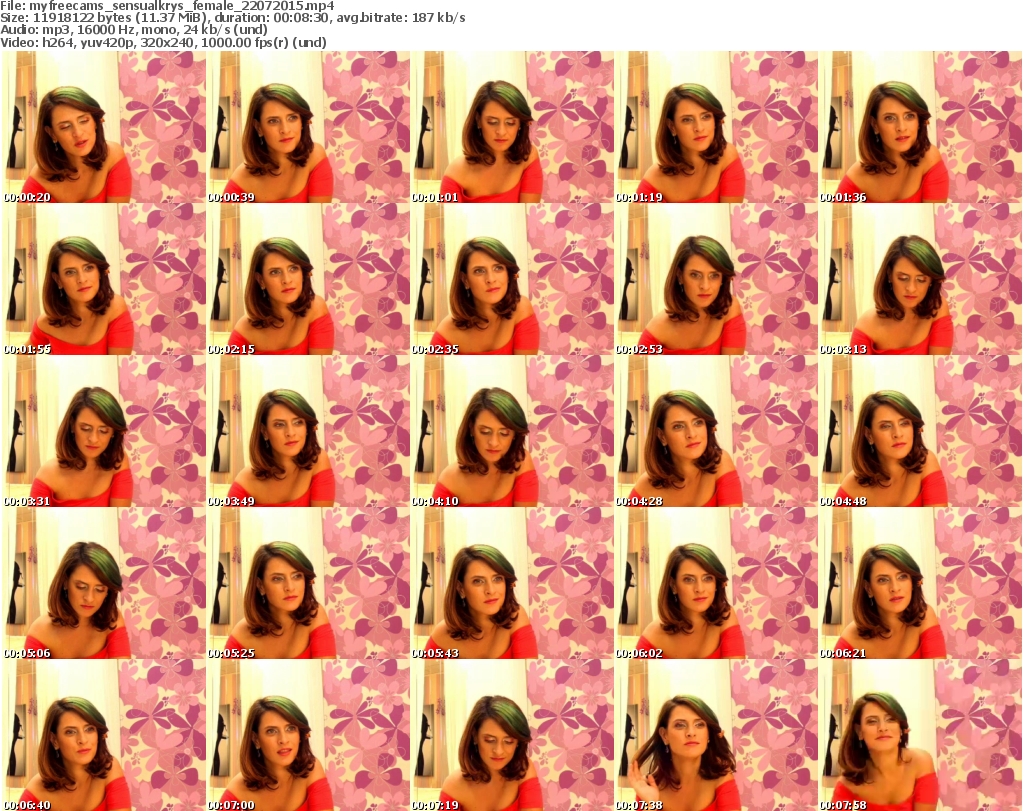Open the thumbnail marked 00:02:15

pos(308,279)
